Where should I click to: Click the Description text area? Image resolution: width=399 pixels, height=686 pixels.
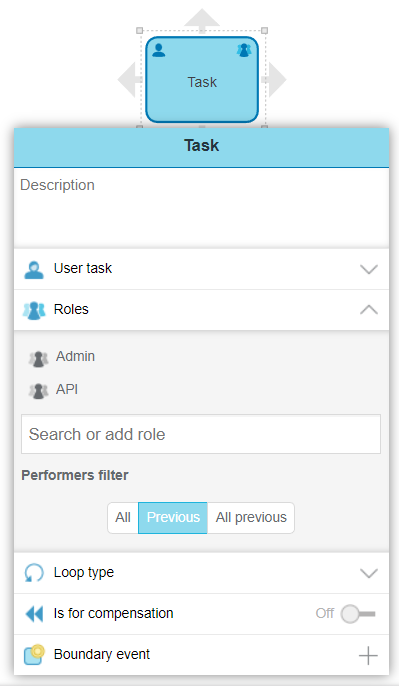click(x=201, y=208)
